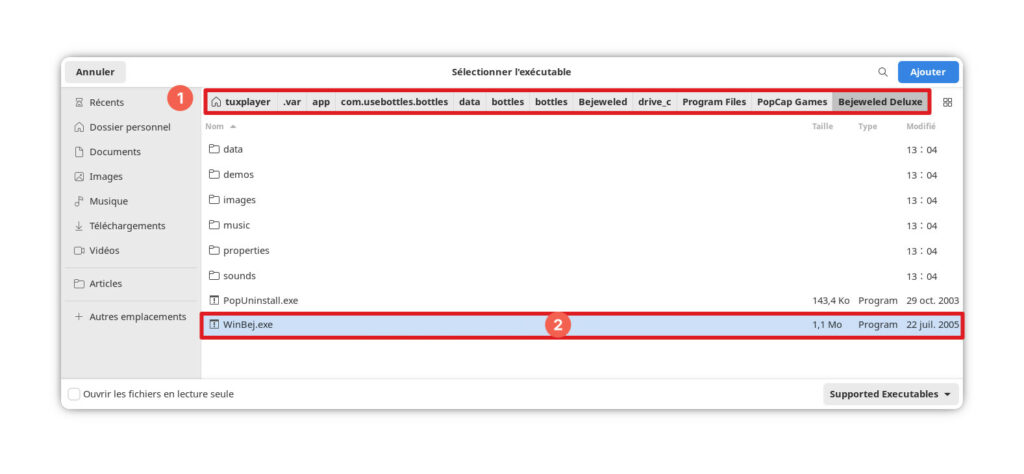This screenshot has height=474, width=1024.
Task: Navigate to PopCap Games breadcrumb
Action: (x=792, y=102)
